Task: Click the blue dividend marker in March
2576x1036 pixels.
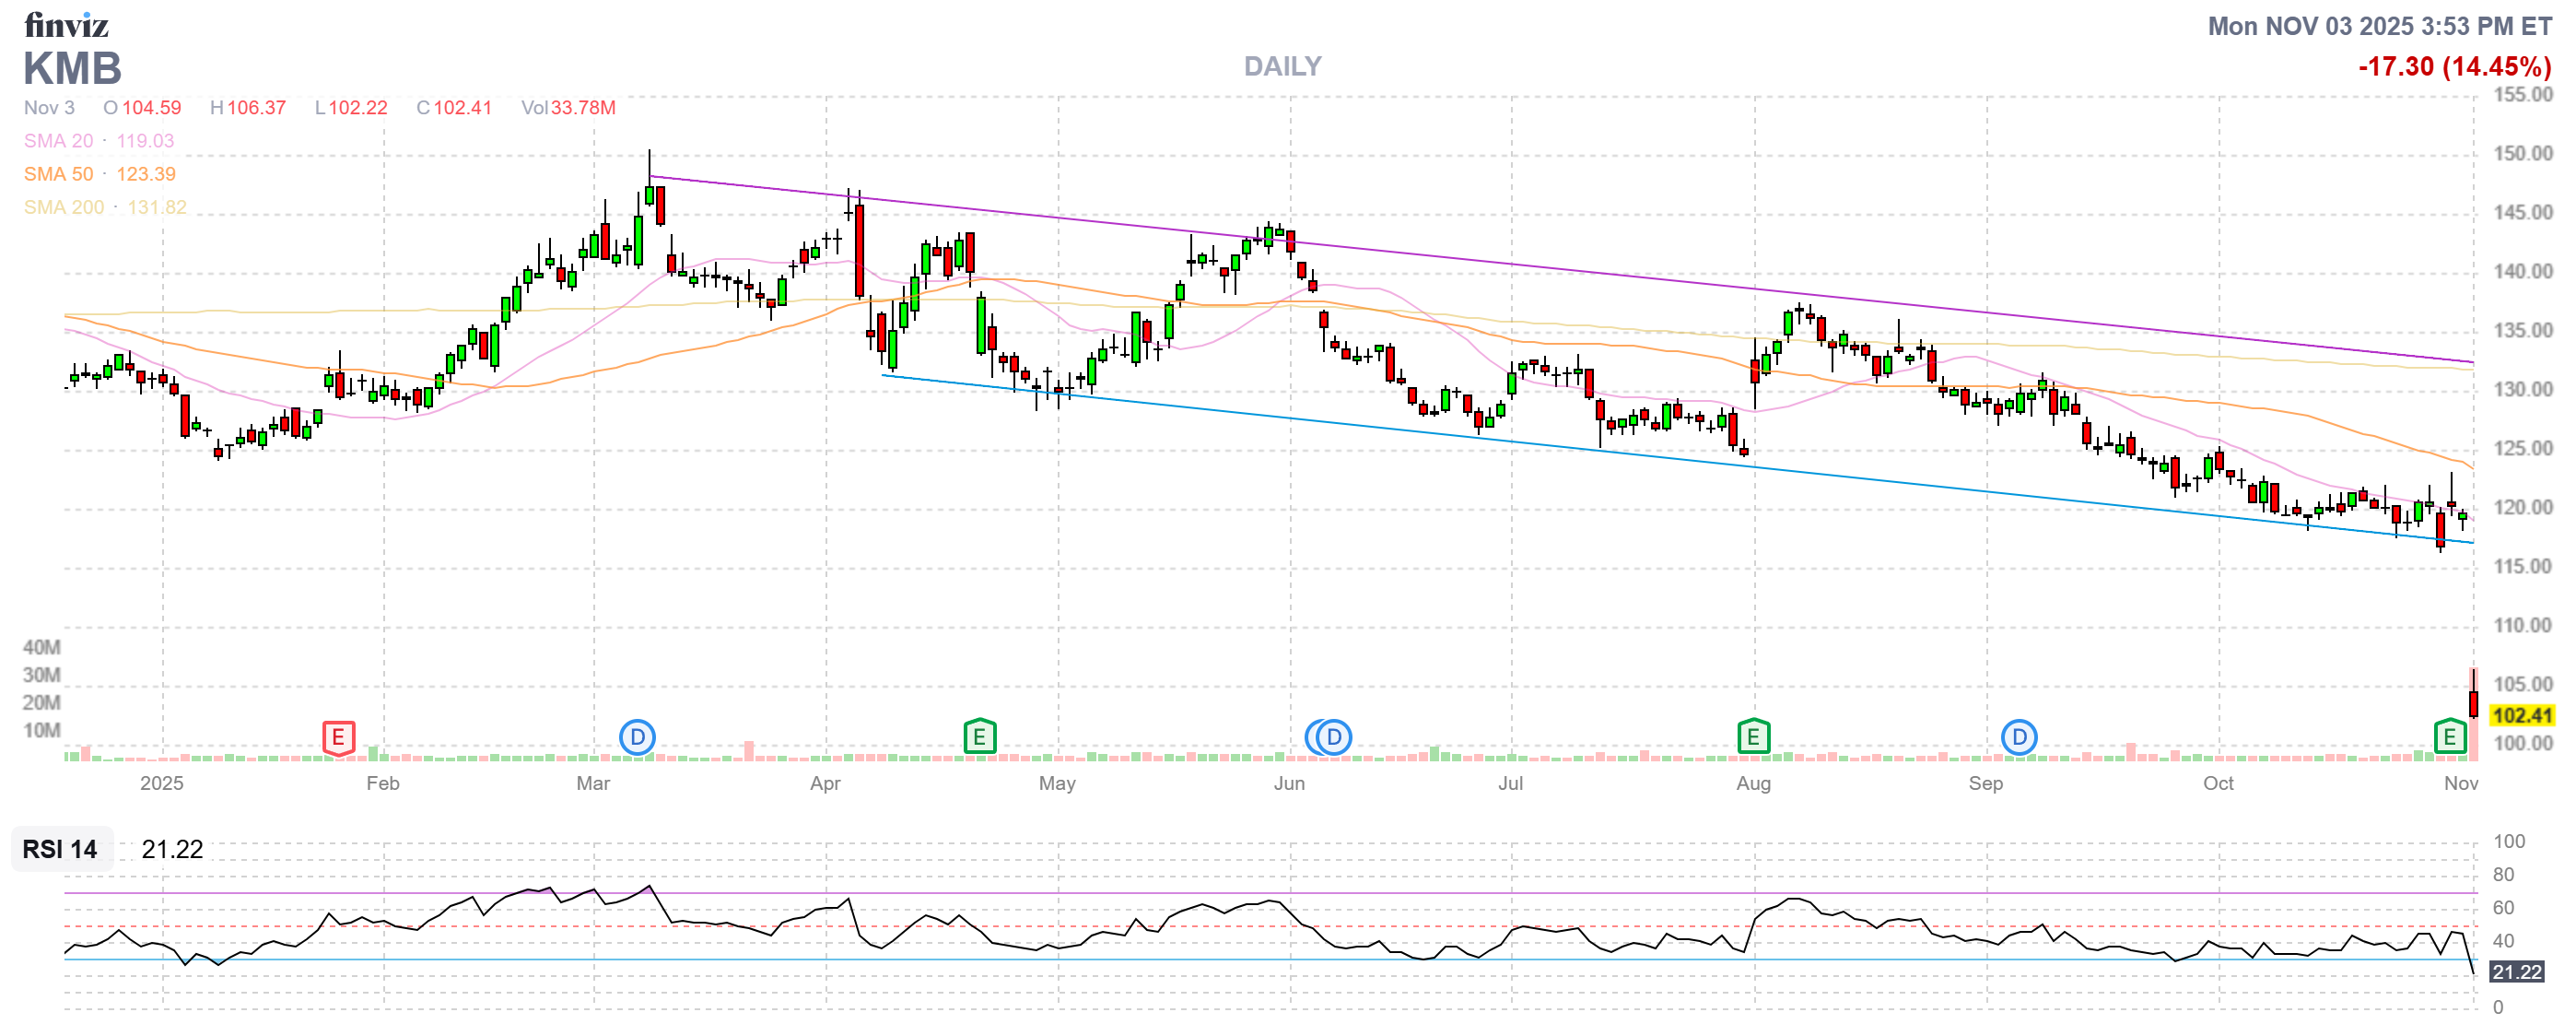Action: [637, 738]
